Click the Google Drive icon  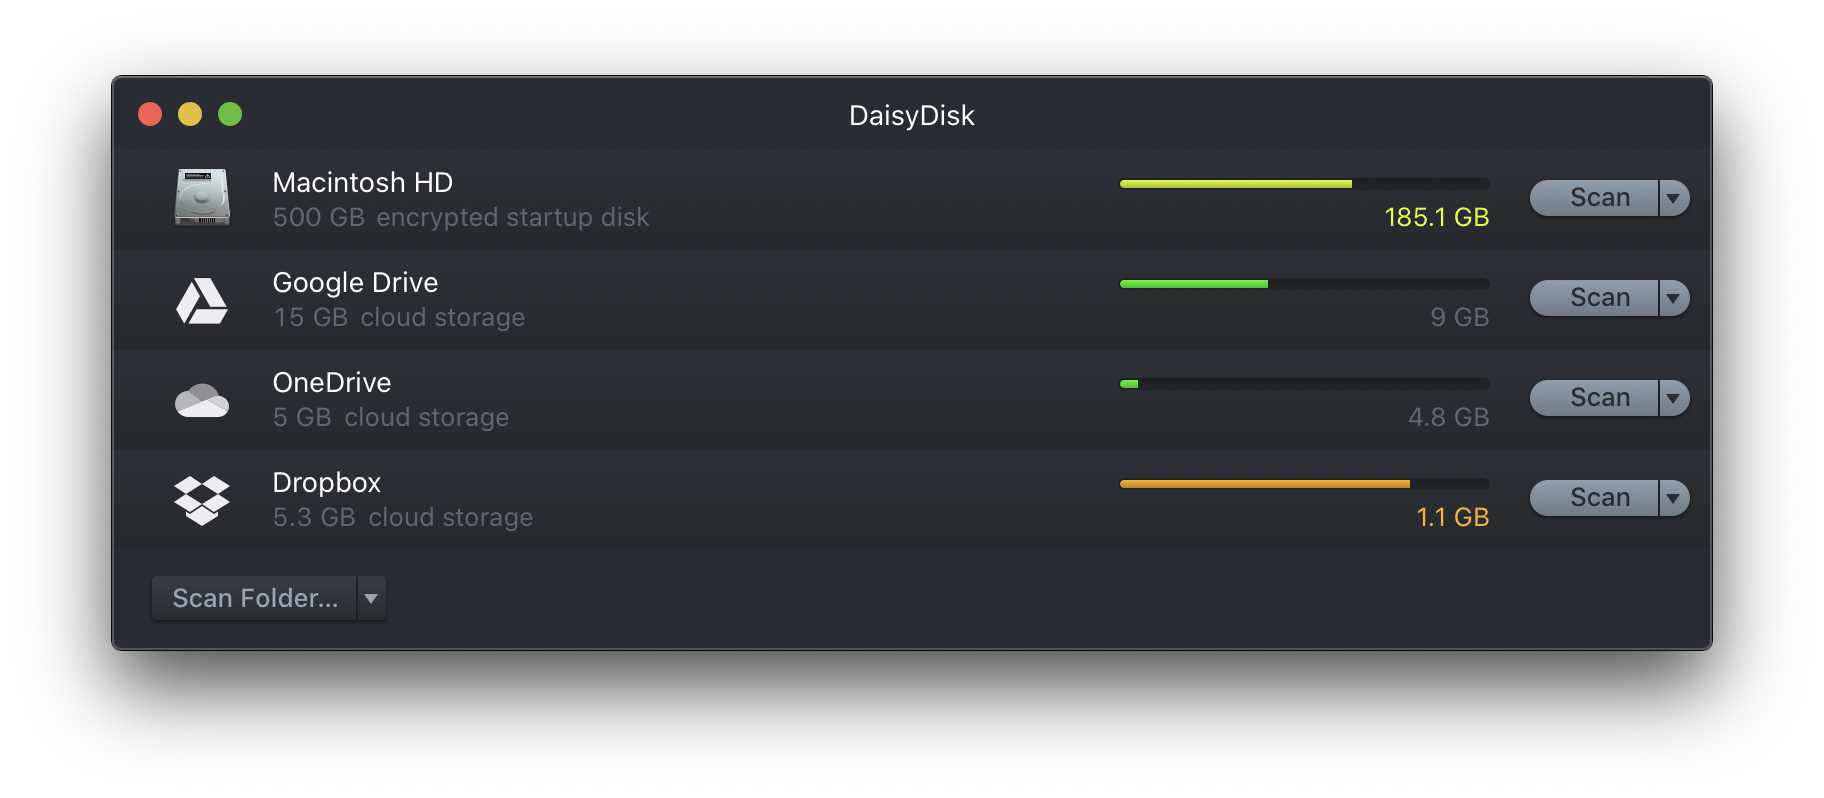point(202,299)
